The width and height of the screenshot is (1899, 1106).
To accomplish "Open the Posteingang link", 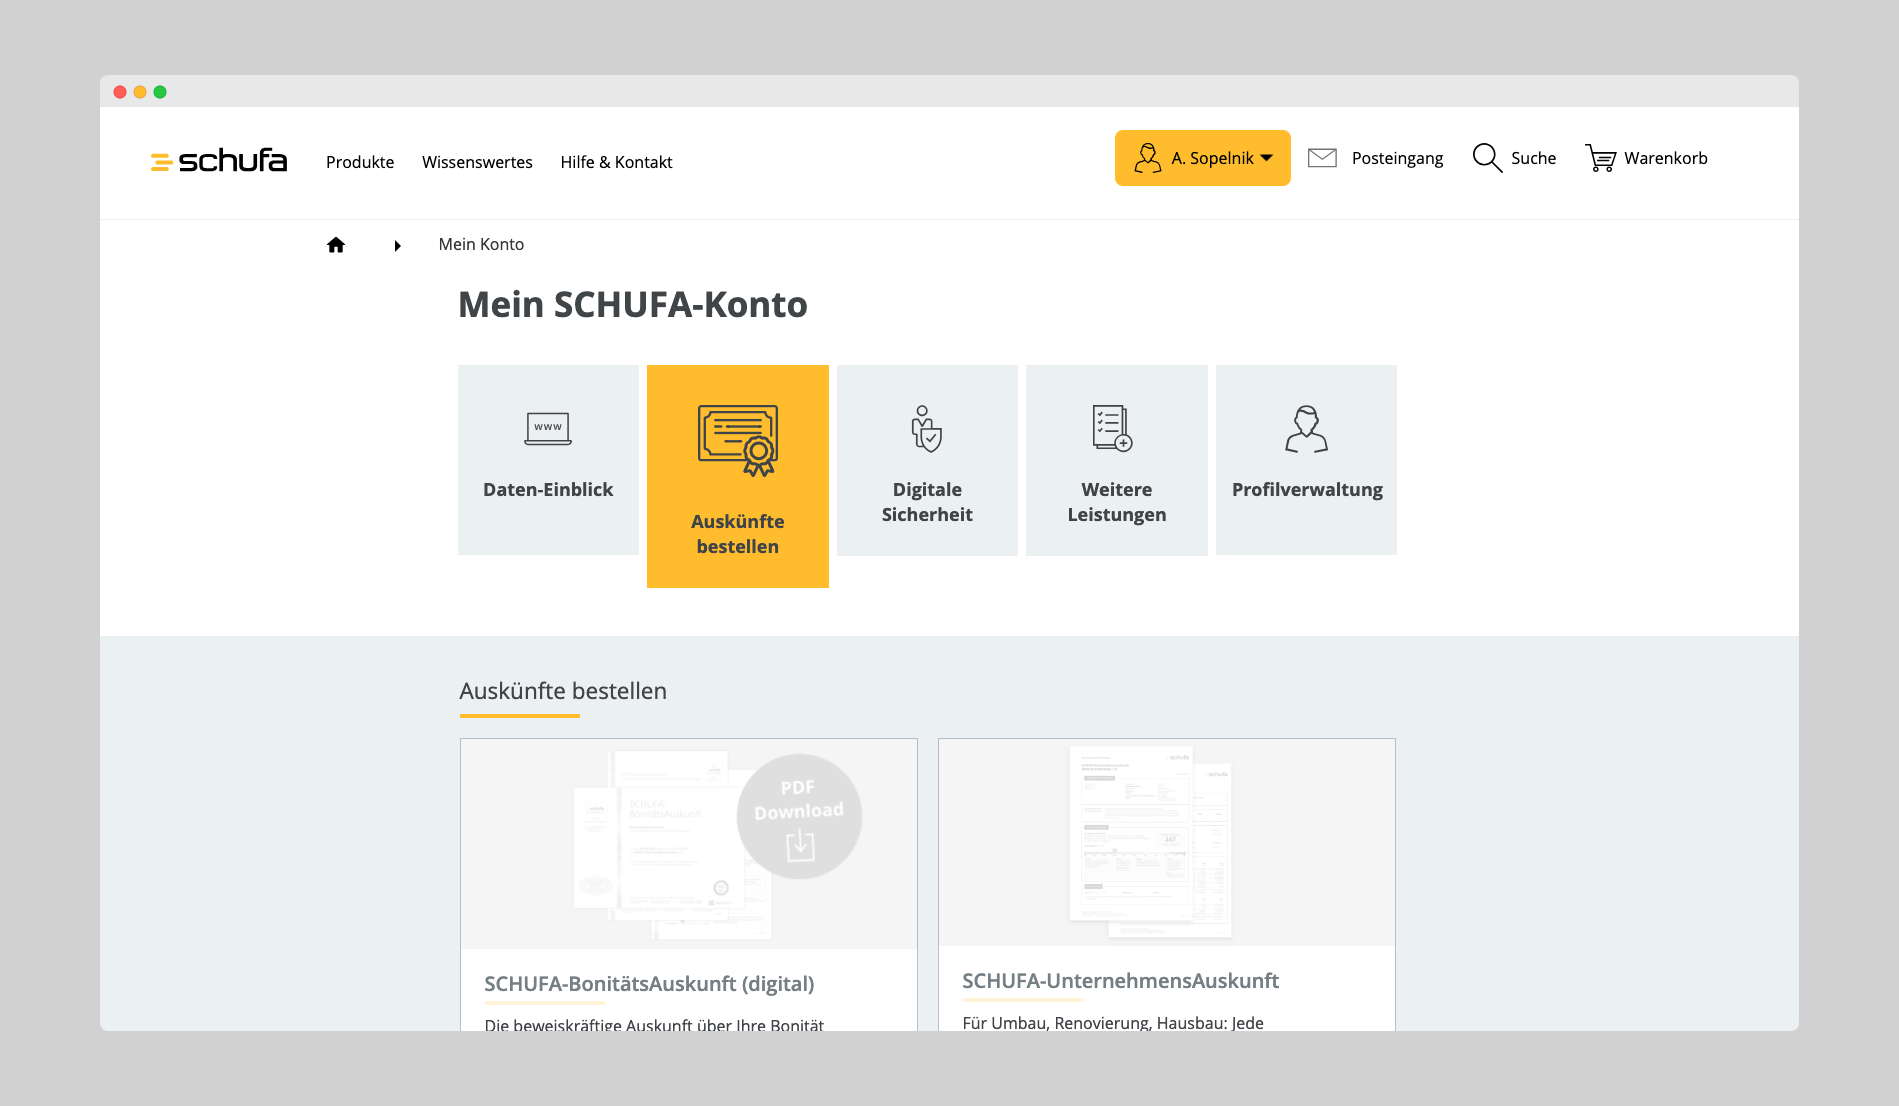I will click(1397, 158).
